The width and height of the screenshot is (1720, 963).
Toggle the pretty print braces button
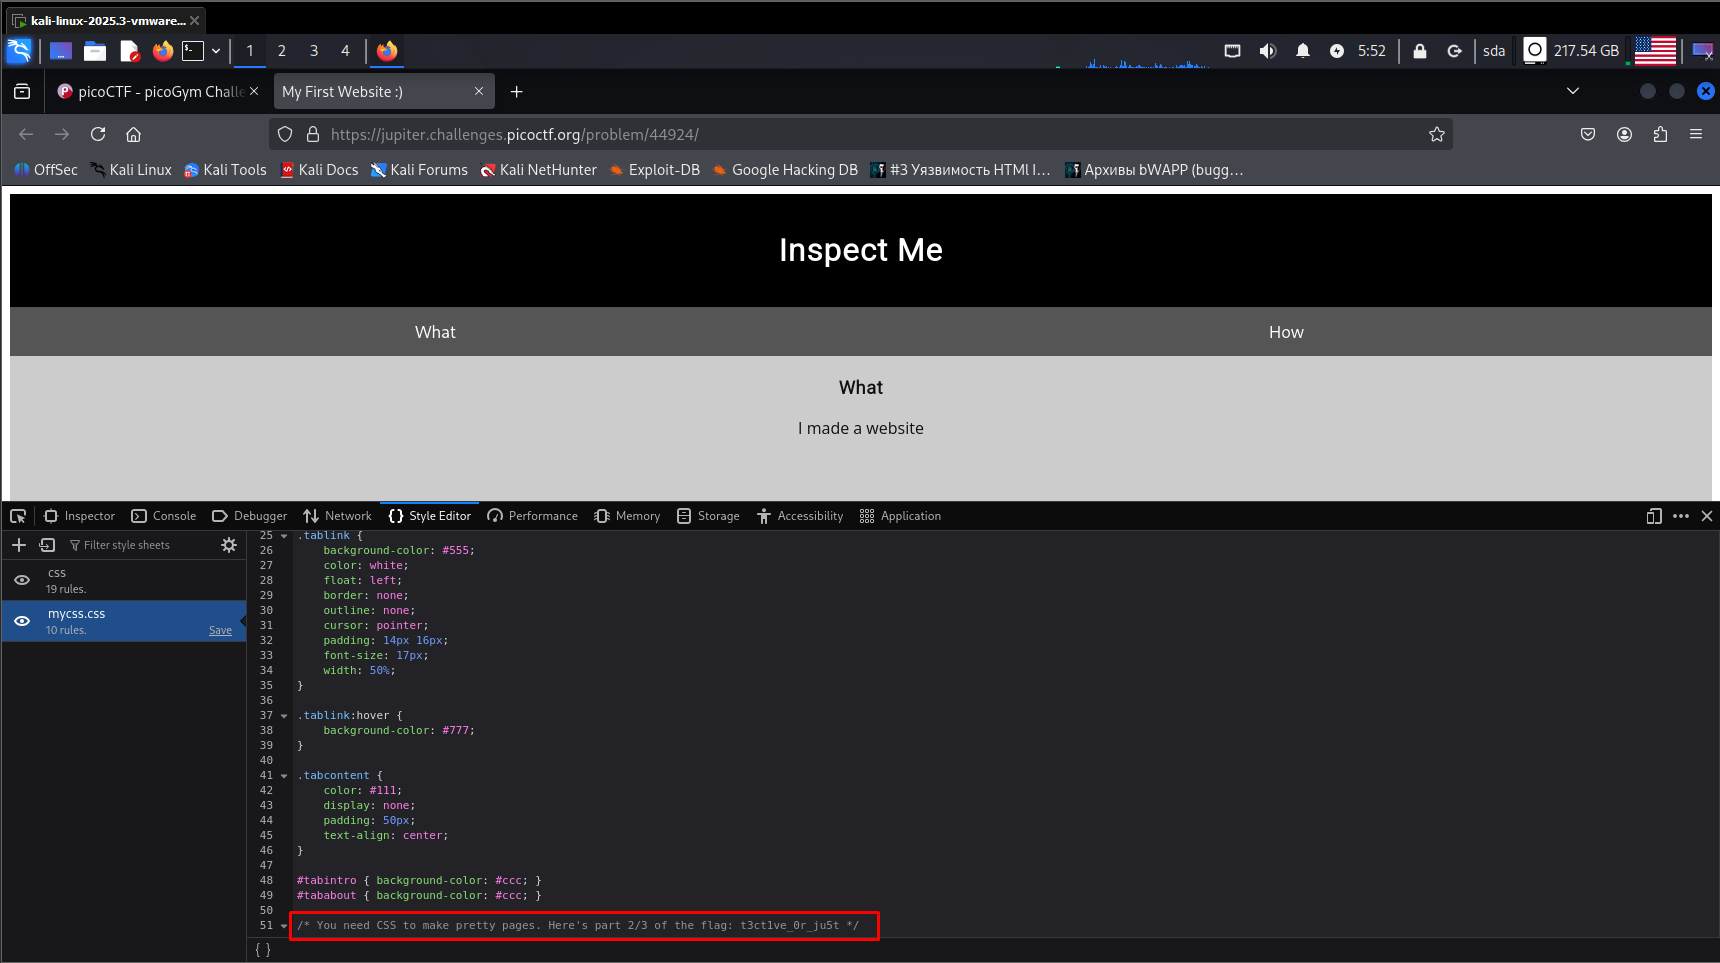point(262,950)
